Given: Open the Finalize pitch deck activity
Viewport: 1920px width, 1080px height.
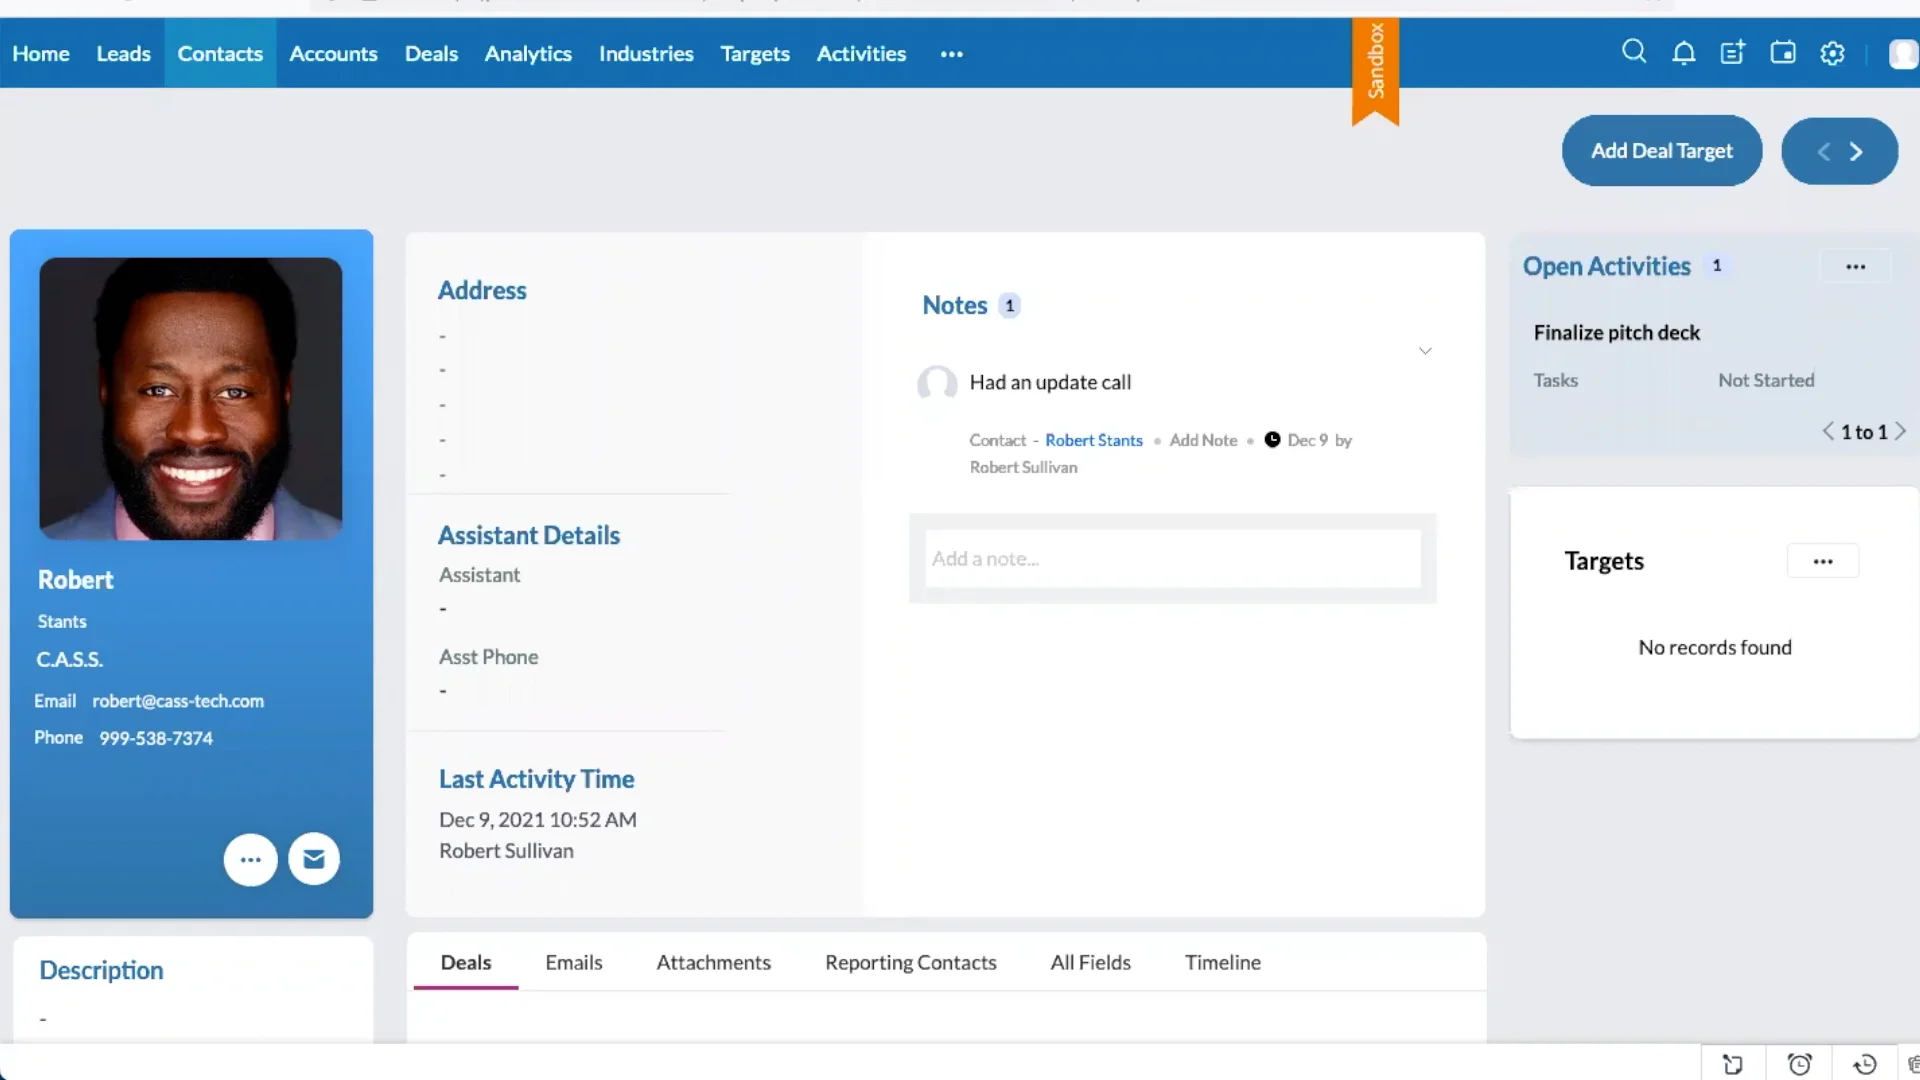Looking at the screenshot, I should coord(1617,333).
